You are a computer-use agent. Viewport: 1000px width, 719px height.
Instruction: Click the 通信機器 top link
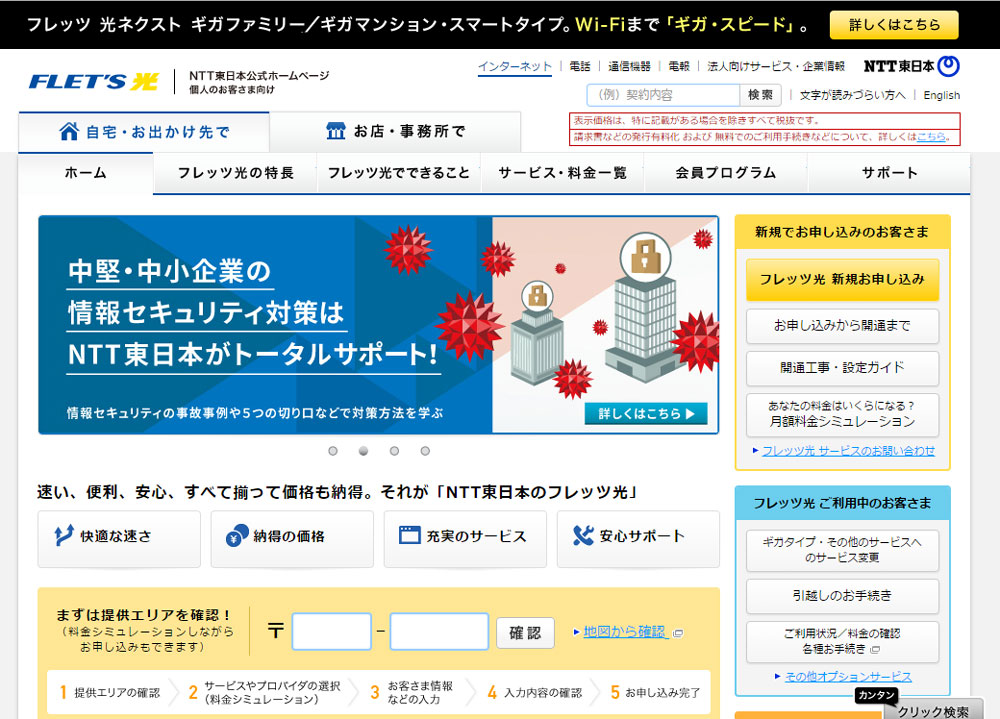click(x=629, y=66)
